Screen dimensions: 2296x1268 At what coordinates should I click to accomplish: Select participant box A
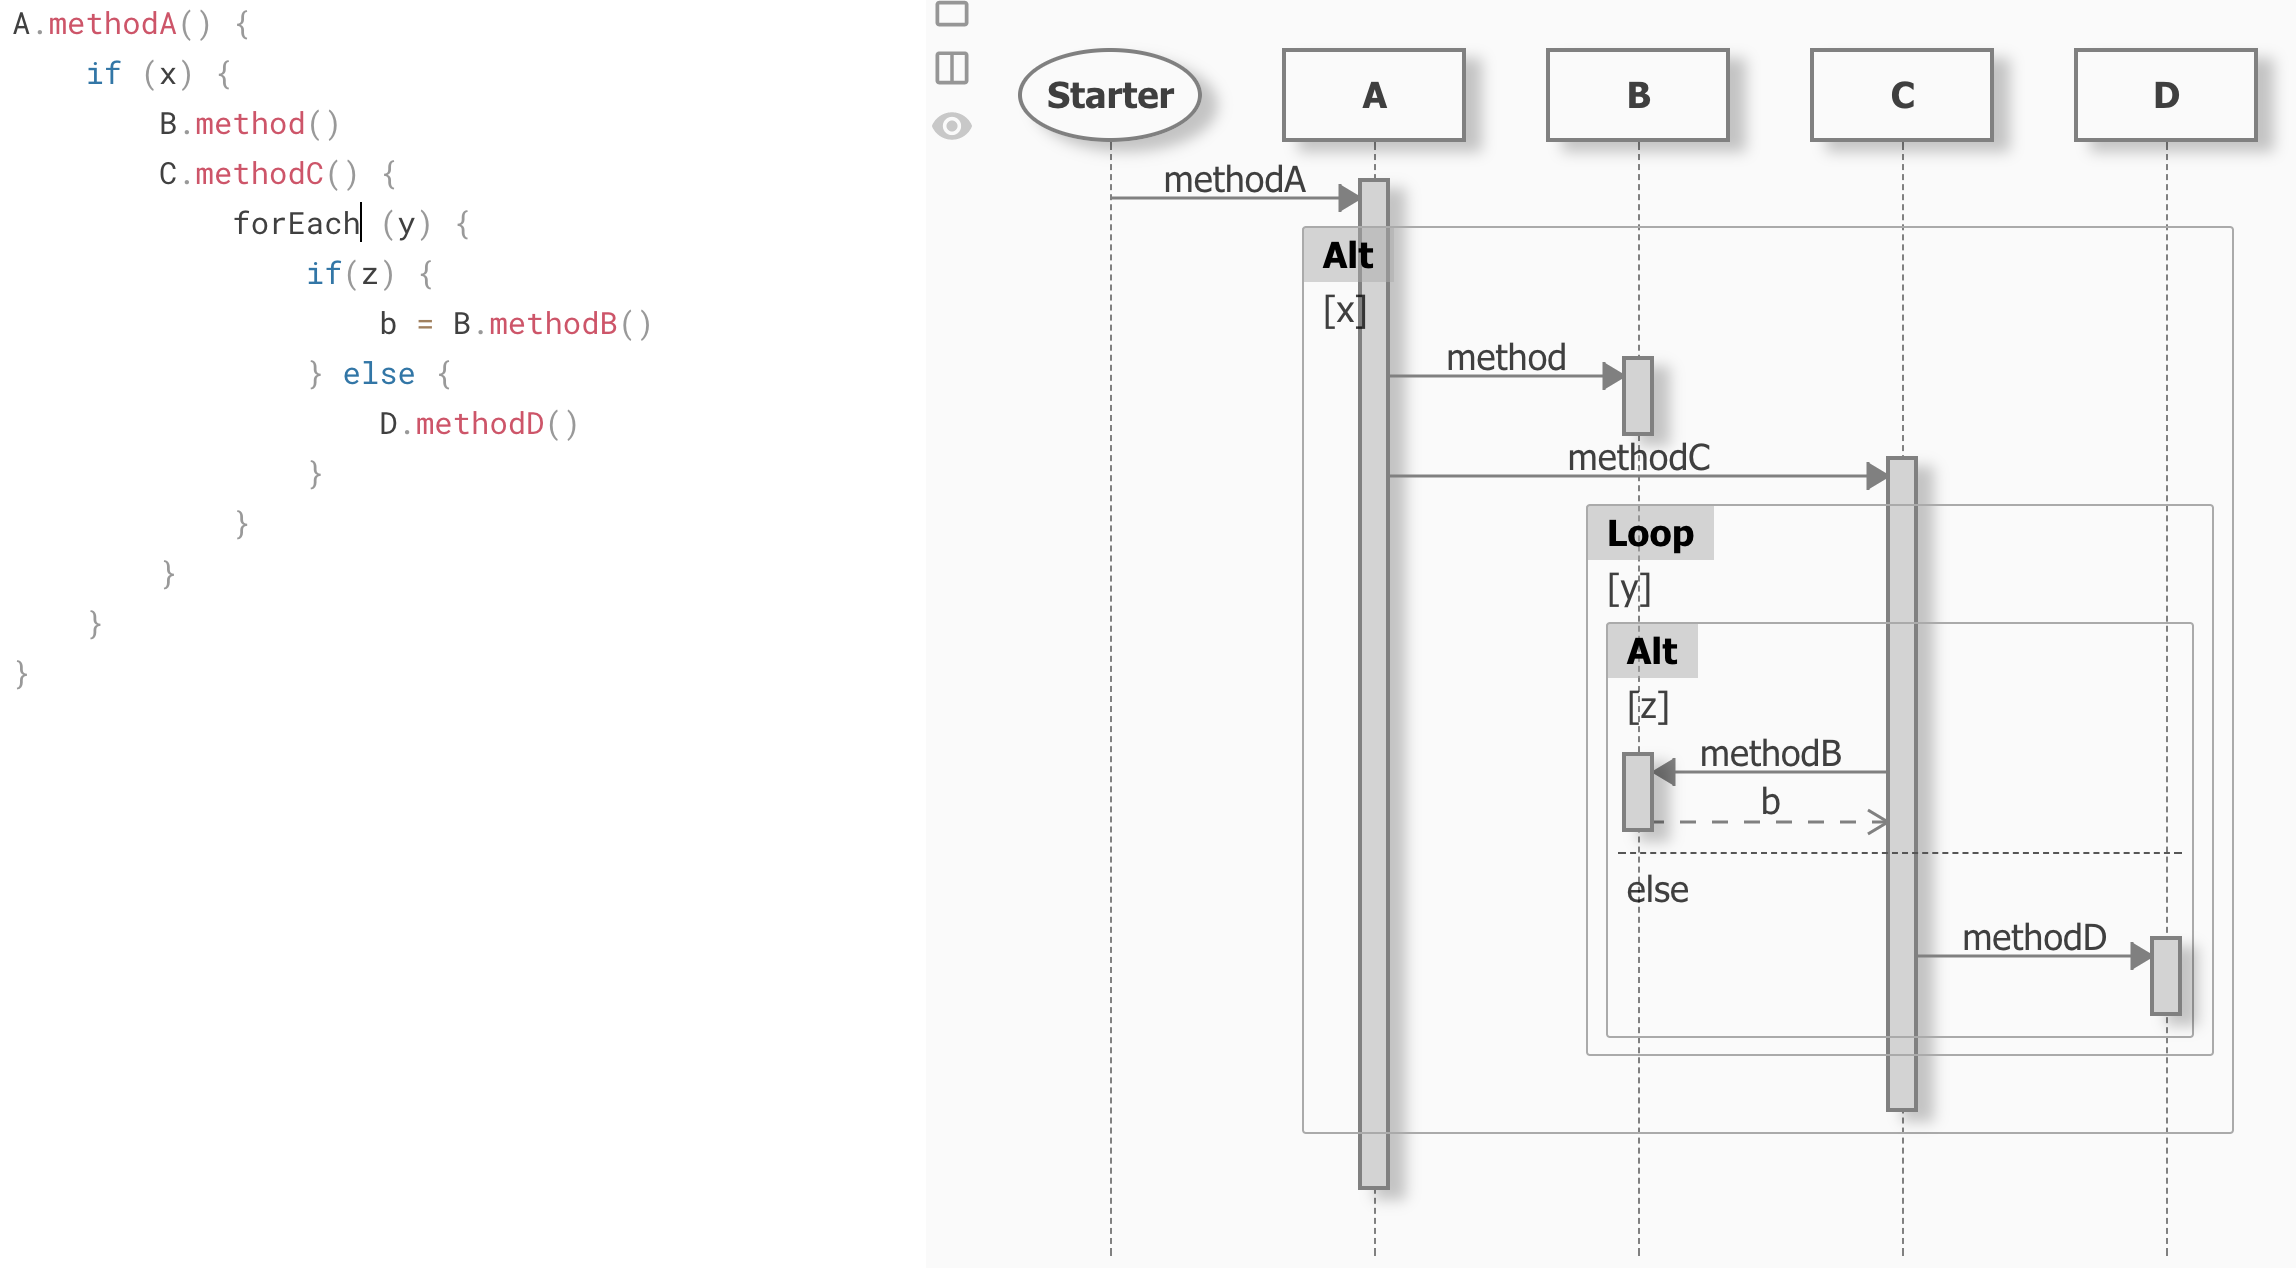[x=1373, y=95]
